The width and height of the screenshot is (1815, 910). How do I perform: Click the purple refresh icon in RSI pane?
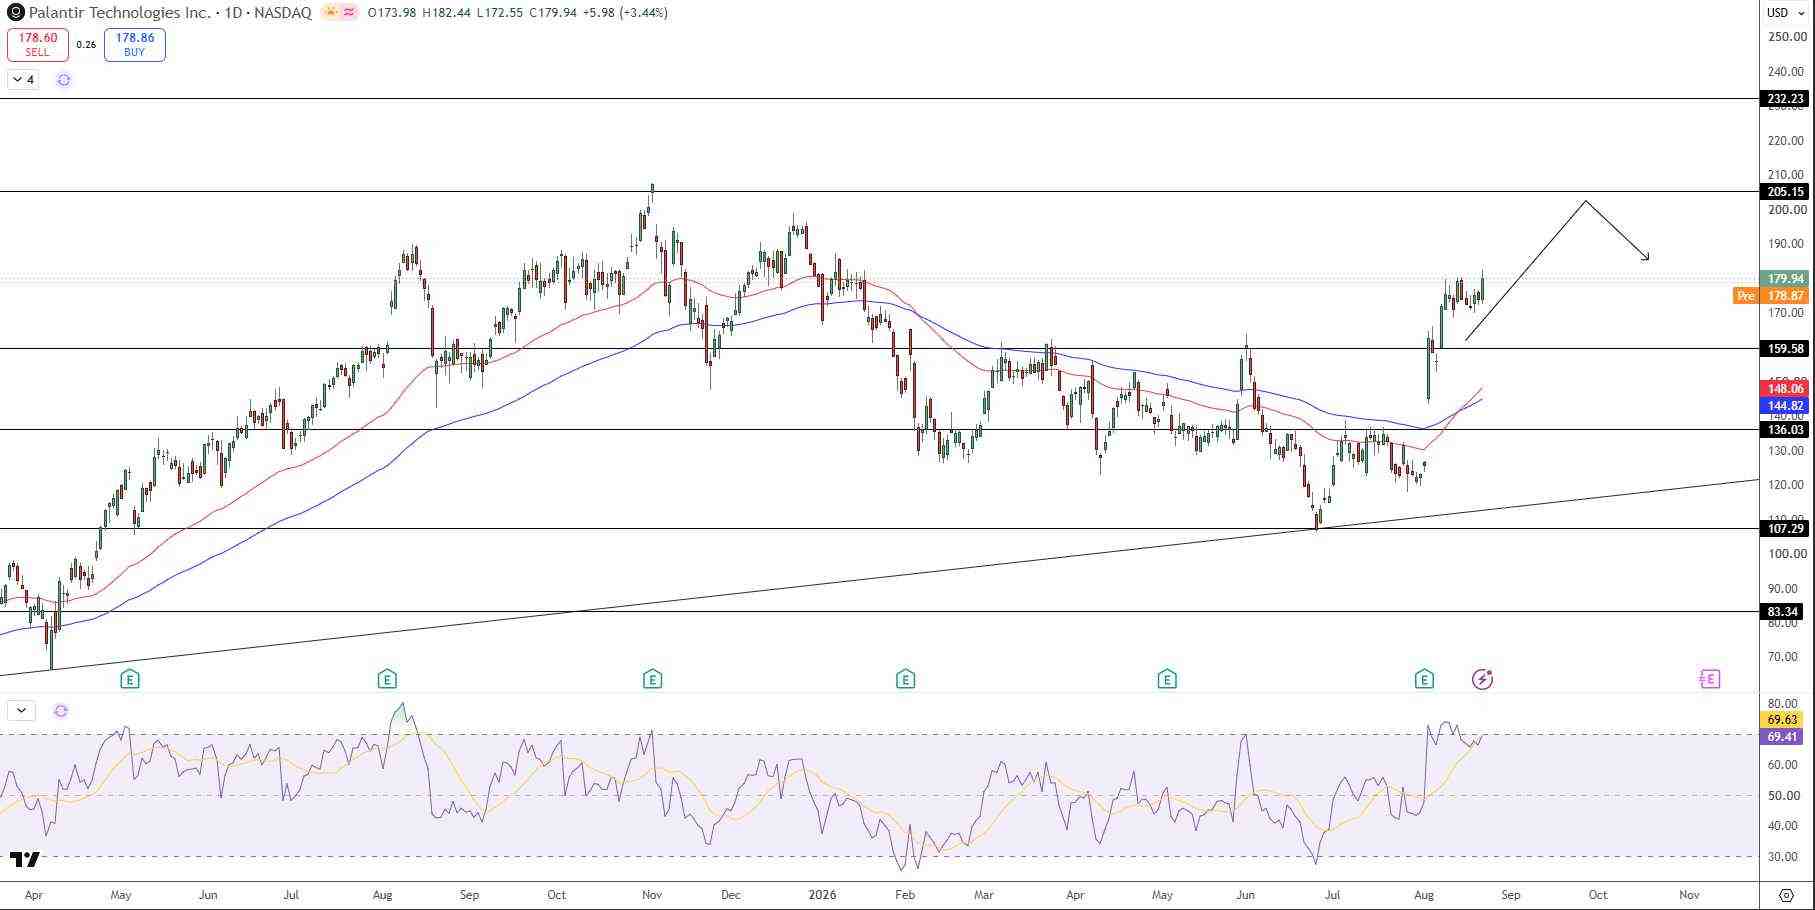coord(61,711)
